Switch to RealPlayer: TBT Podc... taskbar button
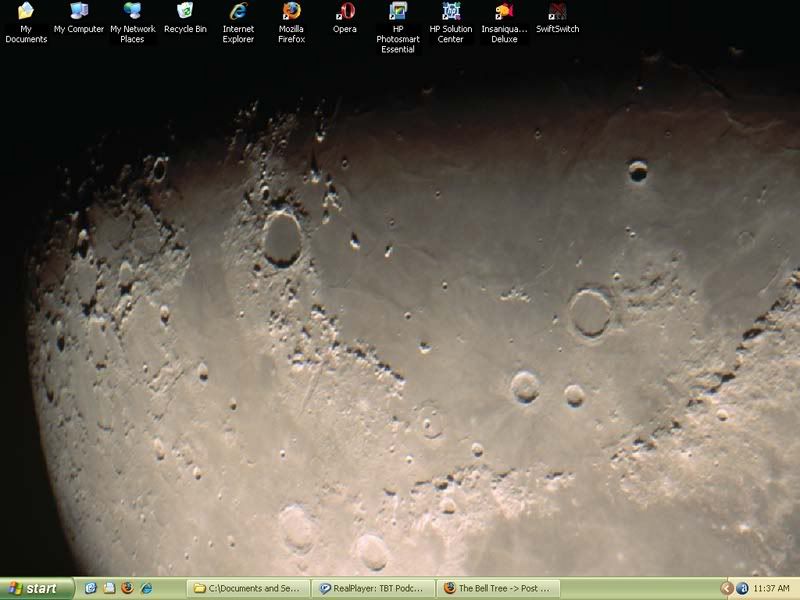 pyautogui.click(x=372, y=588)
